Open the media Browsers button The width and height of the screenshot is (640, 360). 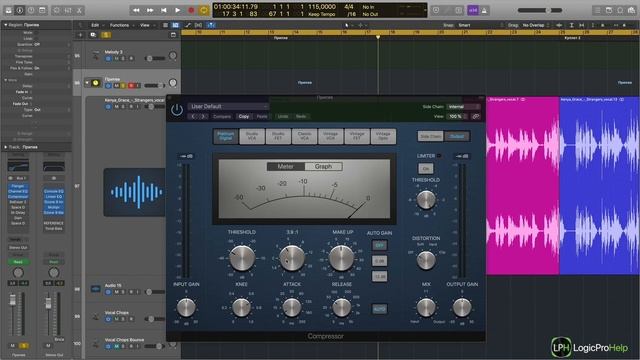tap(631, 10)
